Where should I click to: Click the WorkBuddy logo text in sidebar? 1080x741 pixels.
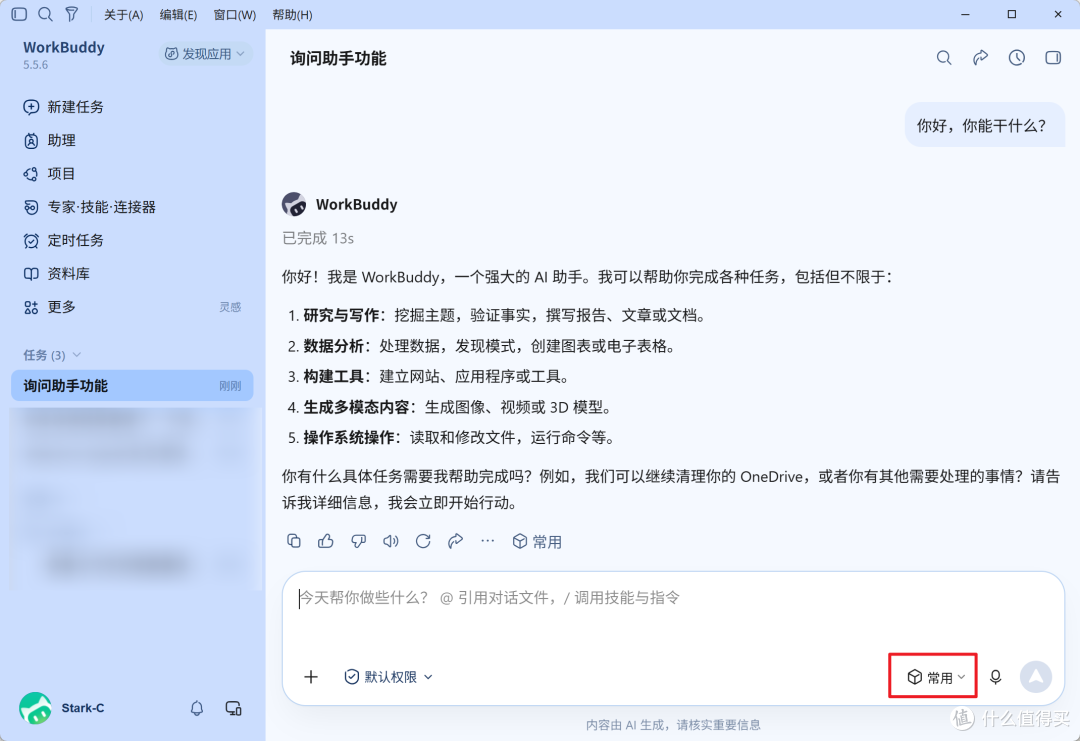(x=64, y=47)
